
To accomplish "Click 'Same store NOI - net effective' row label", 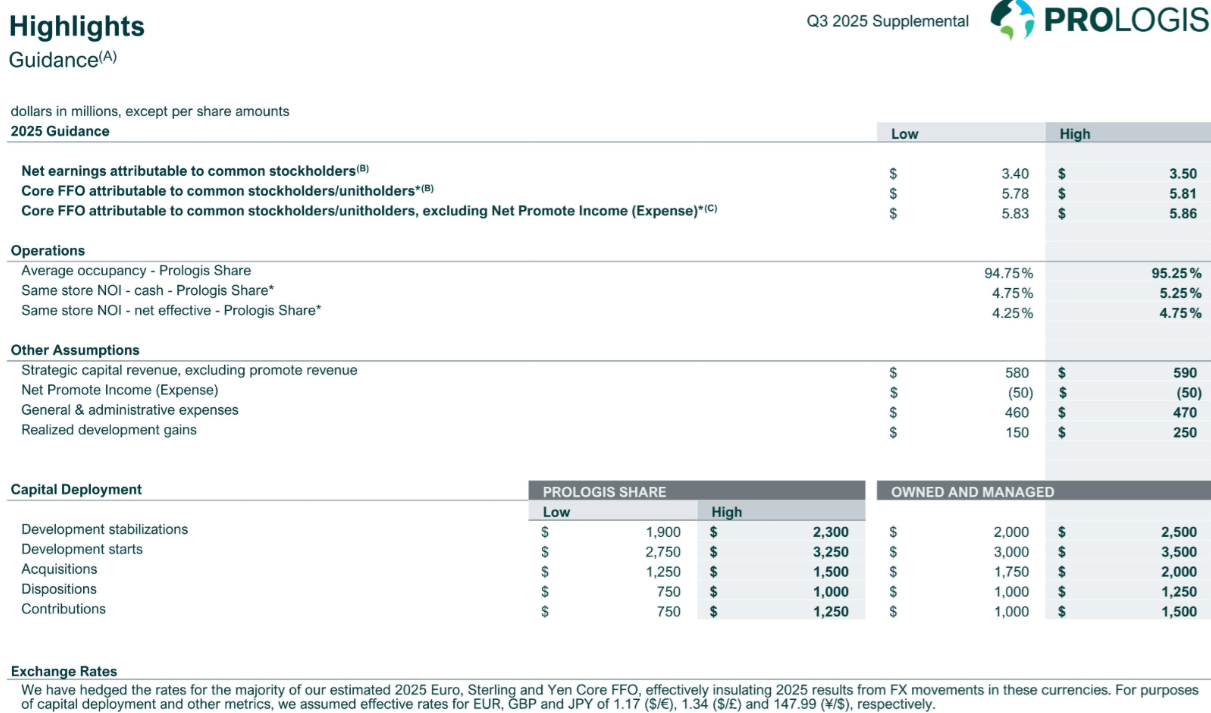I will (x=171, y=311).
